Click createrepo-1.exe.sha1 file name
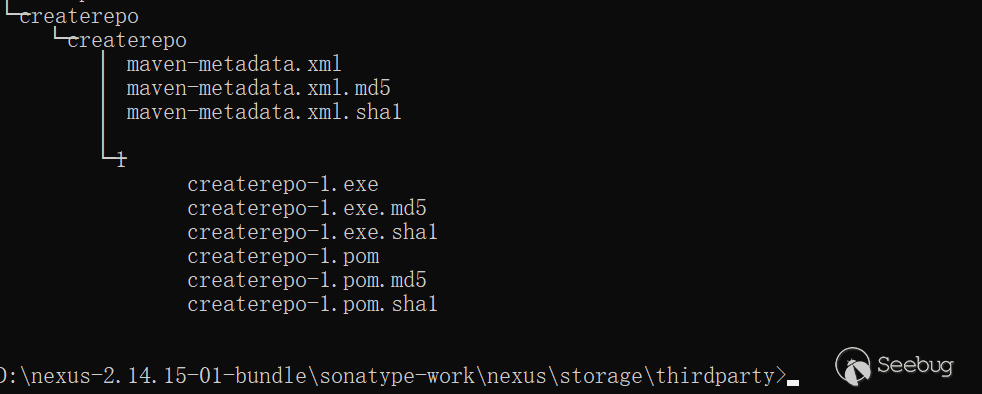Image resolution: width=982 pixels, height=394 pixels. tap(312, 232)
